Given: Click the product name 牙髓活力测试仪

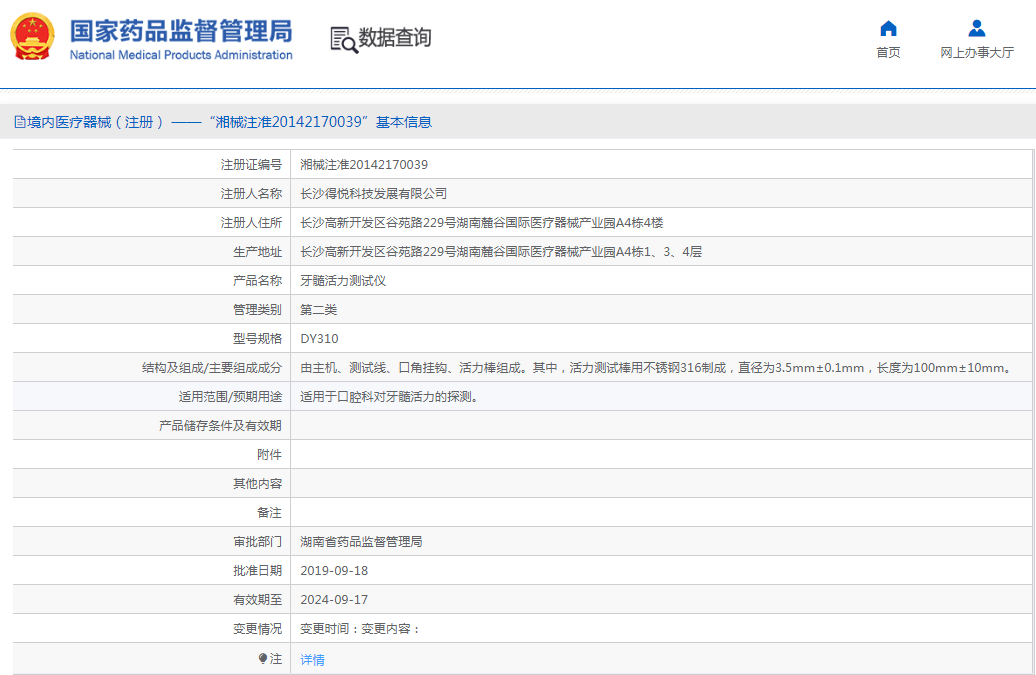Looking at the screenshot, I should [343, 281].
